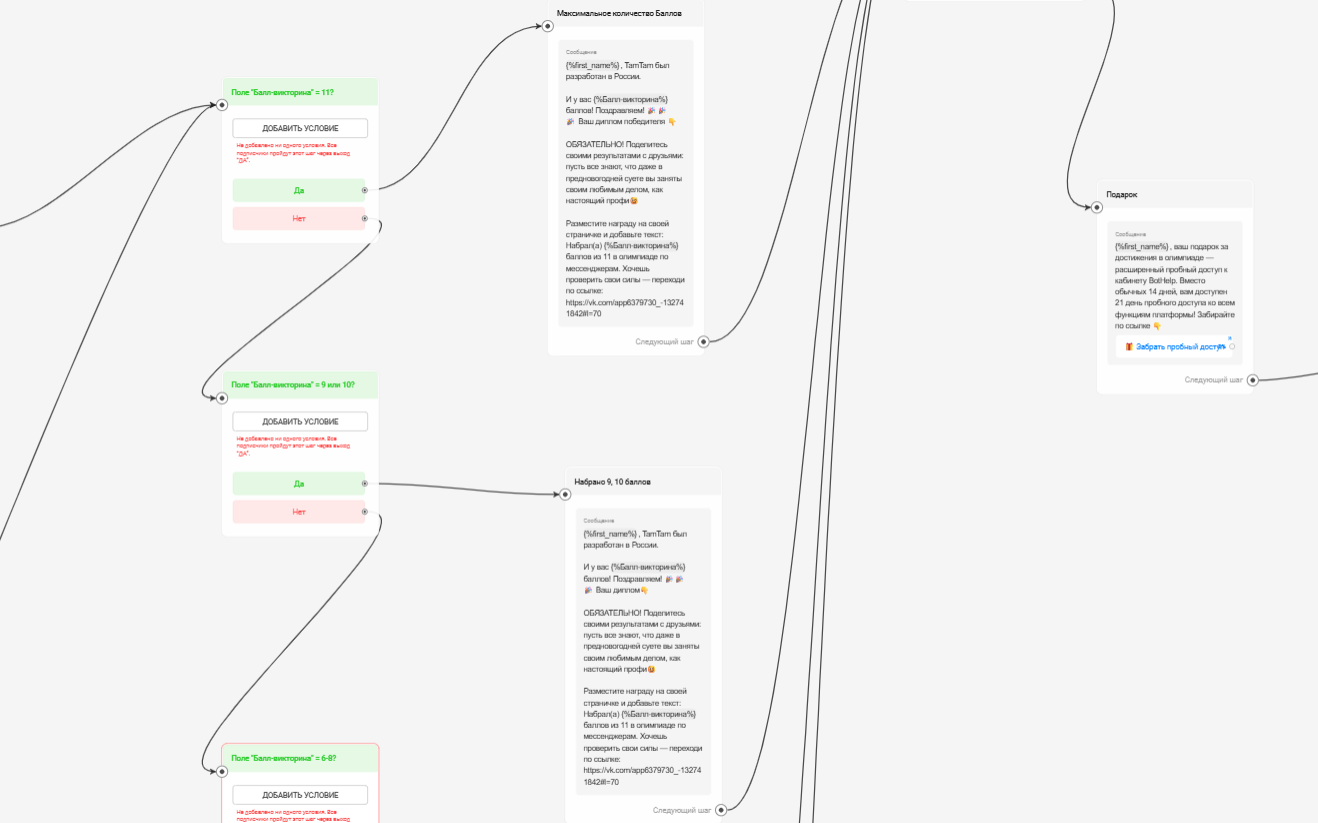Click the input connector of the "= 9 или 10?" block
The image size is (1318, 823).
click(222, 397)
